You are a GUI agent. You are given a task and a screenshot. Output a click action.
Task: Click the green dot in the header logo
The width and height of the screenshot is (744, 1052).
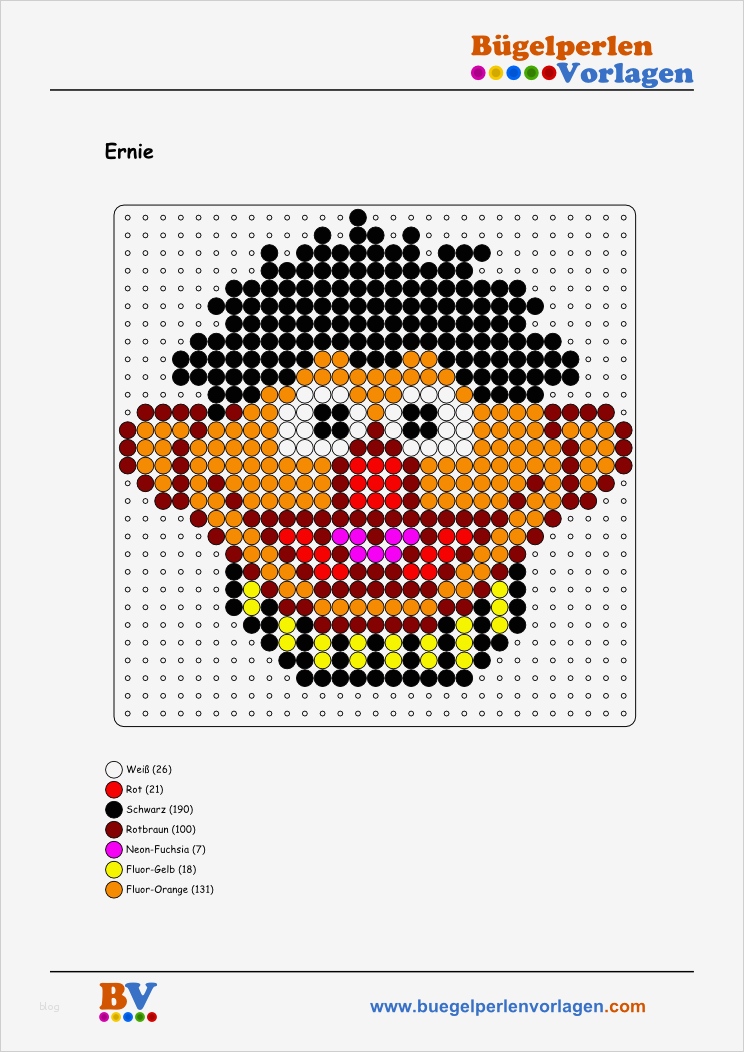(531, 73)
